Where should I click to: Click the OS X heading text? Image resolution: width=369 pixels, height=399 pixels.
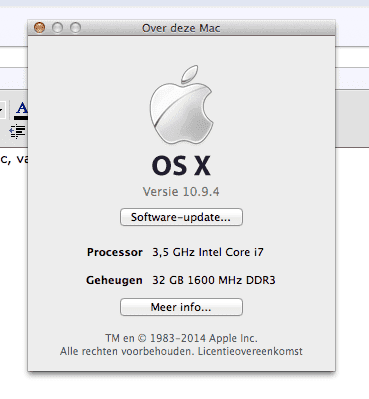(x=181, y=166)
